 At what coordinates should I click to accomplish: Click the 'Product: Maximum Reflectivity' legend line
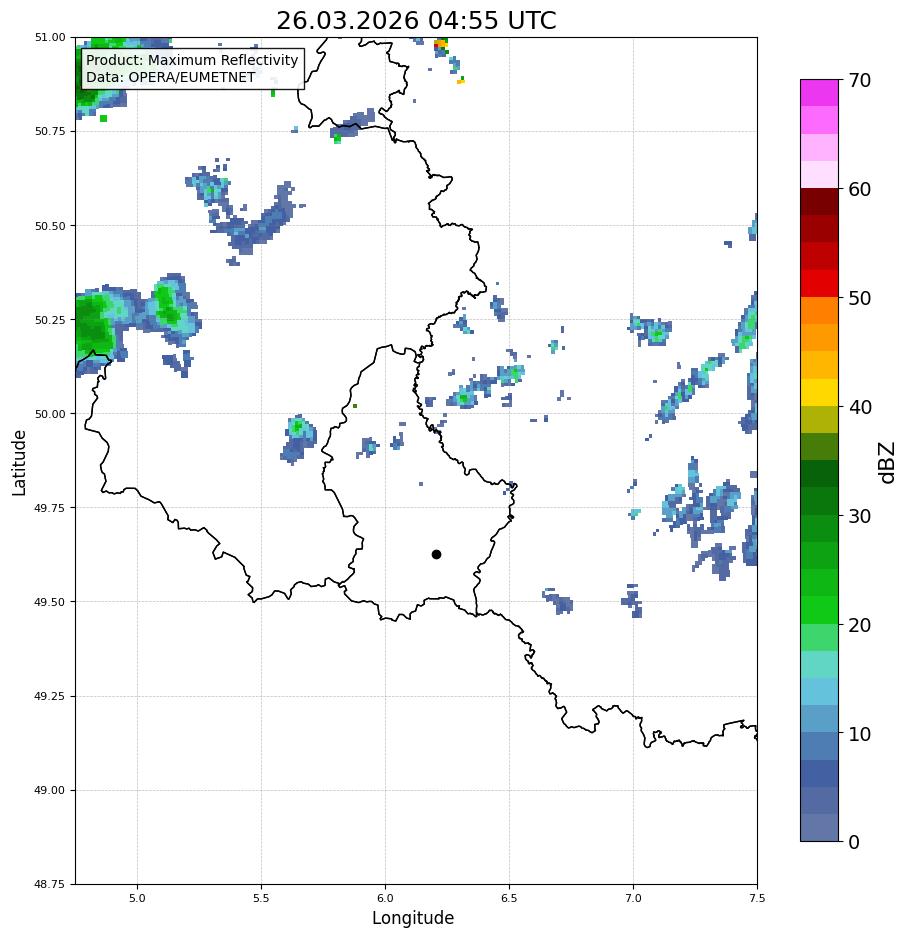coord(192,60)
